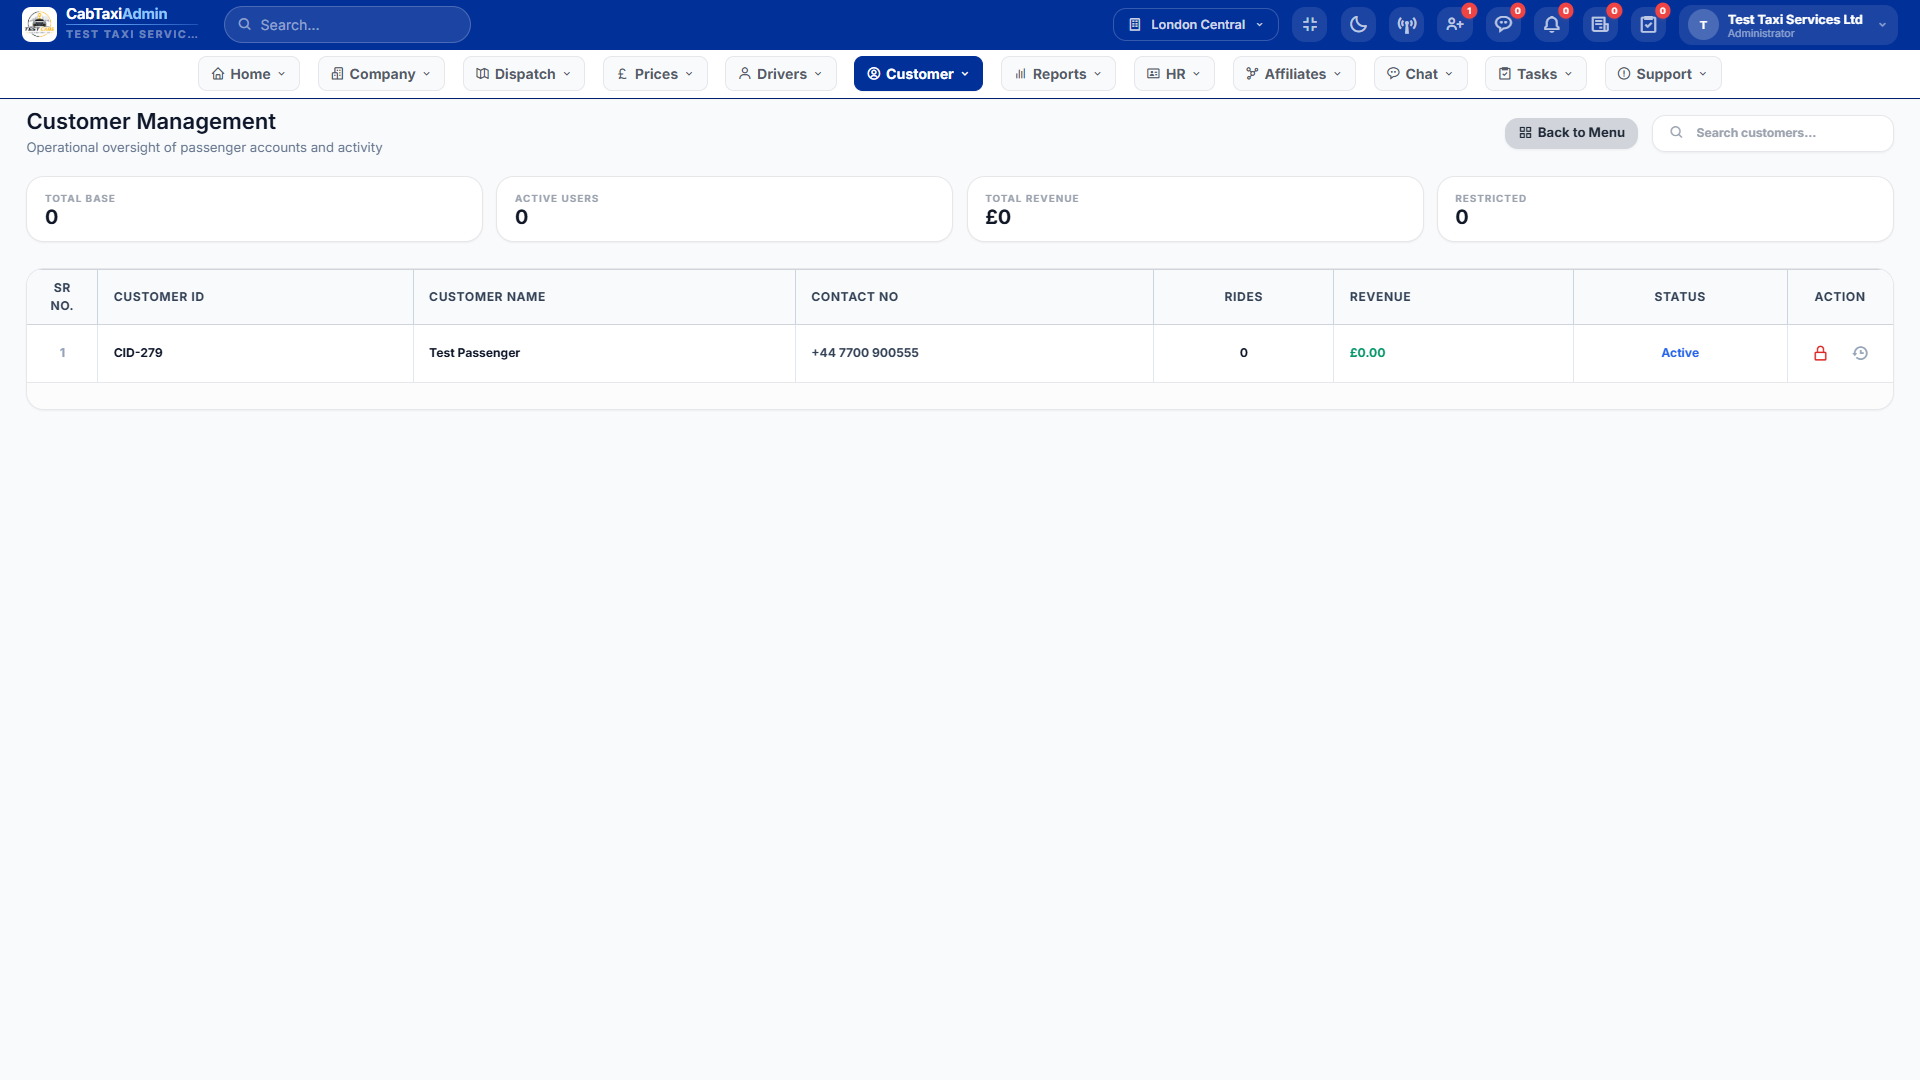Click the CabTaxiAdmin logo icon
Image resolution: width=1920 pixels, height=1080 pixels.
39,24
